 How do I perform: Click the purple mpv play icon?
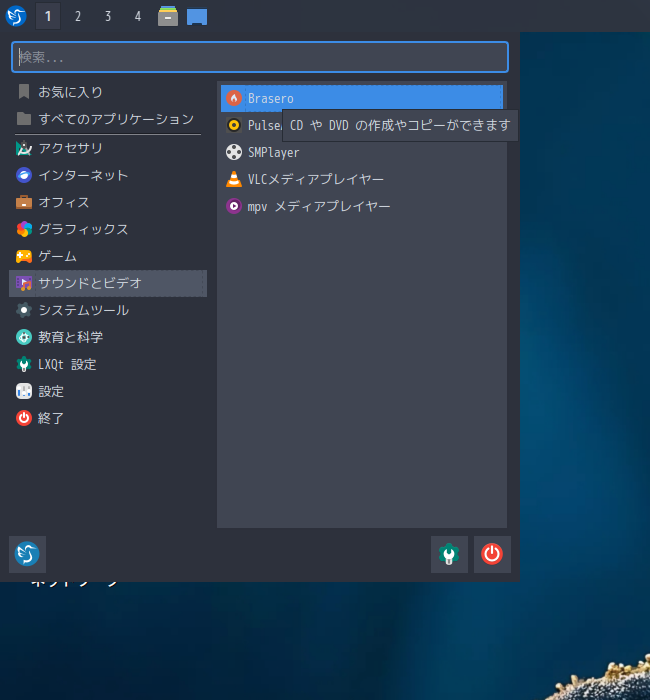click(234, 206)
